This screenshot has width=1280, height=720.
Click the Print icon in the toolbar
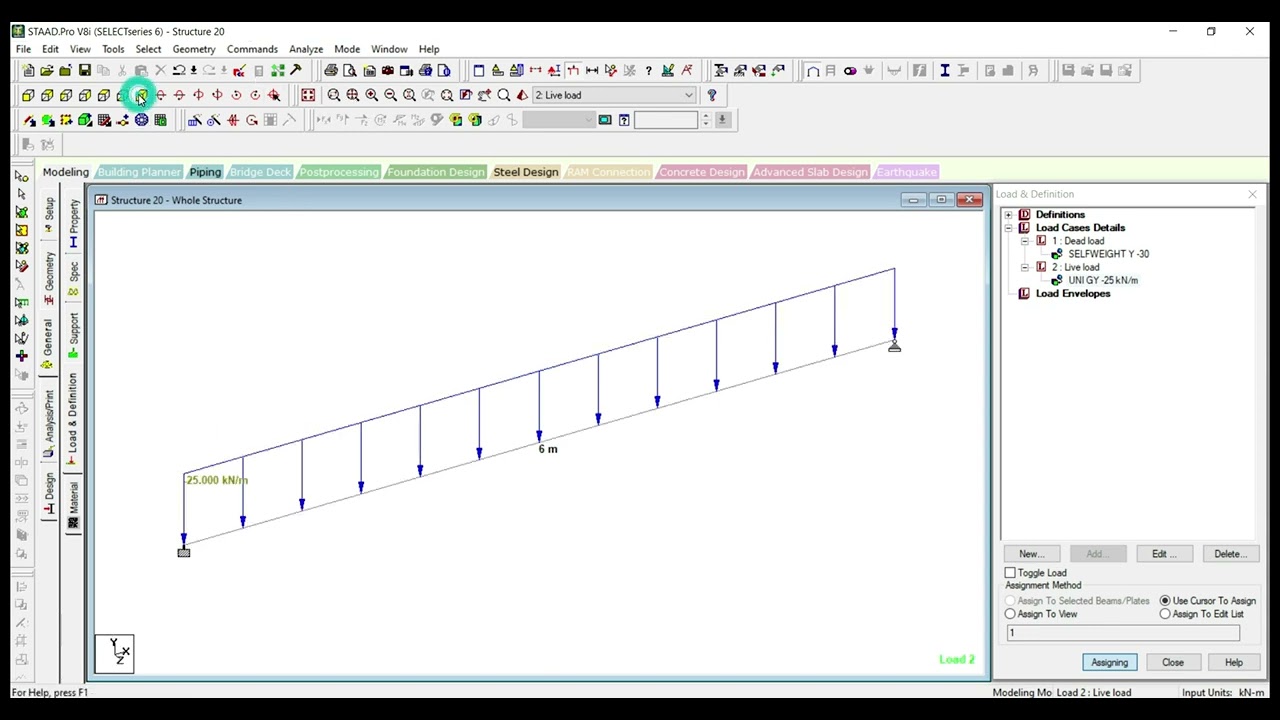(331, 70)
